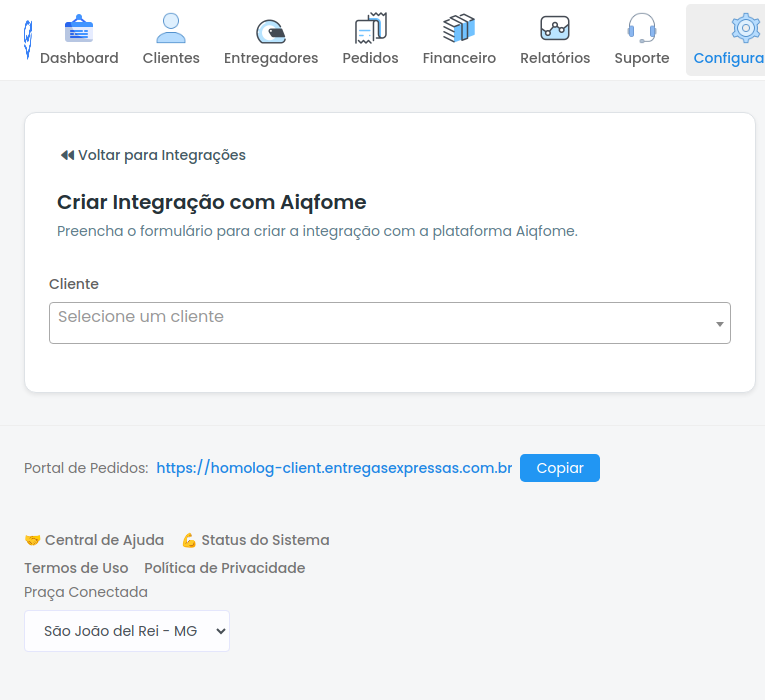Select the Financeiro menu label
This screenshot has height=700, width=765.
(459, 58)
